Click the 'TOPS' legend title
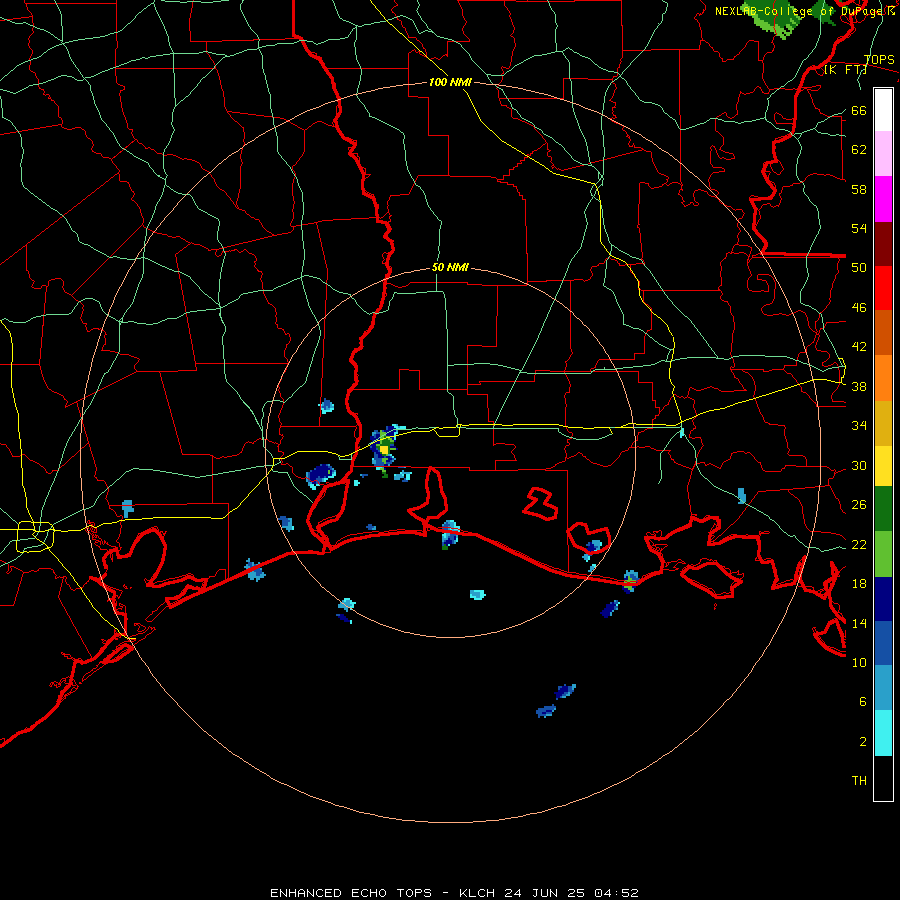The width and height of the screenshot is (900, 900). point(879,60)
